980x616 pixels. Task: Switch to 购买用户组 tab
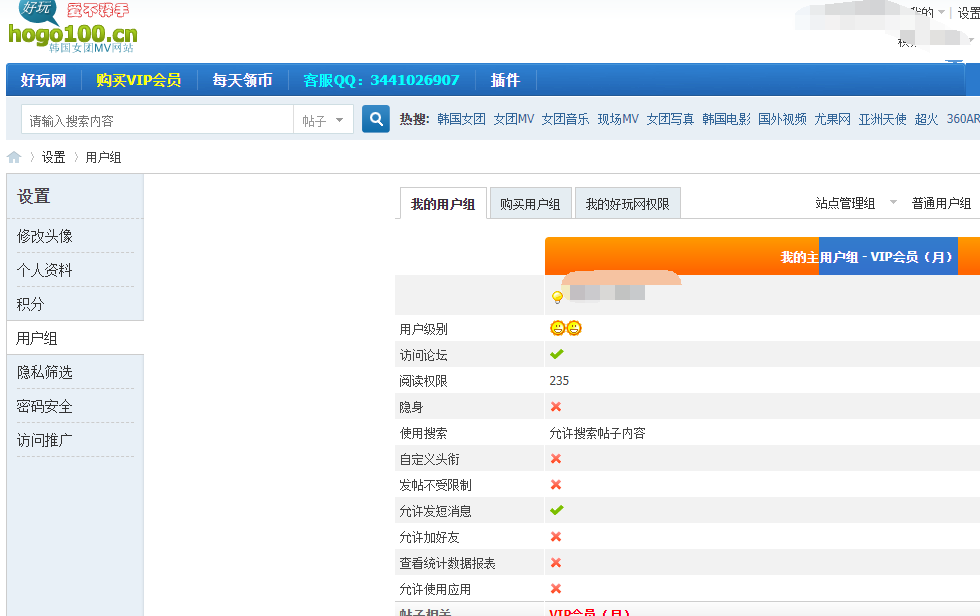click(x=530, y=204)
